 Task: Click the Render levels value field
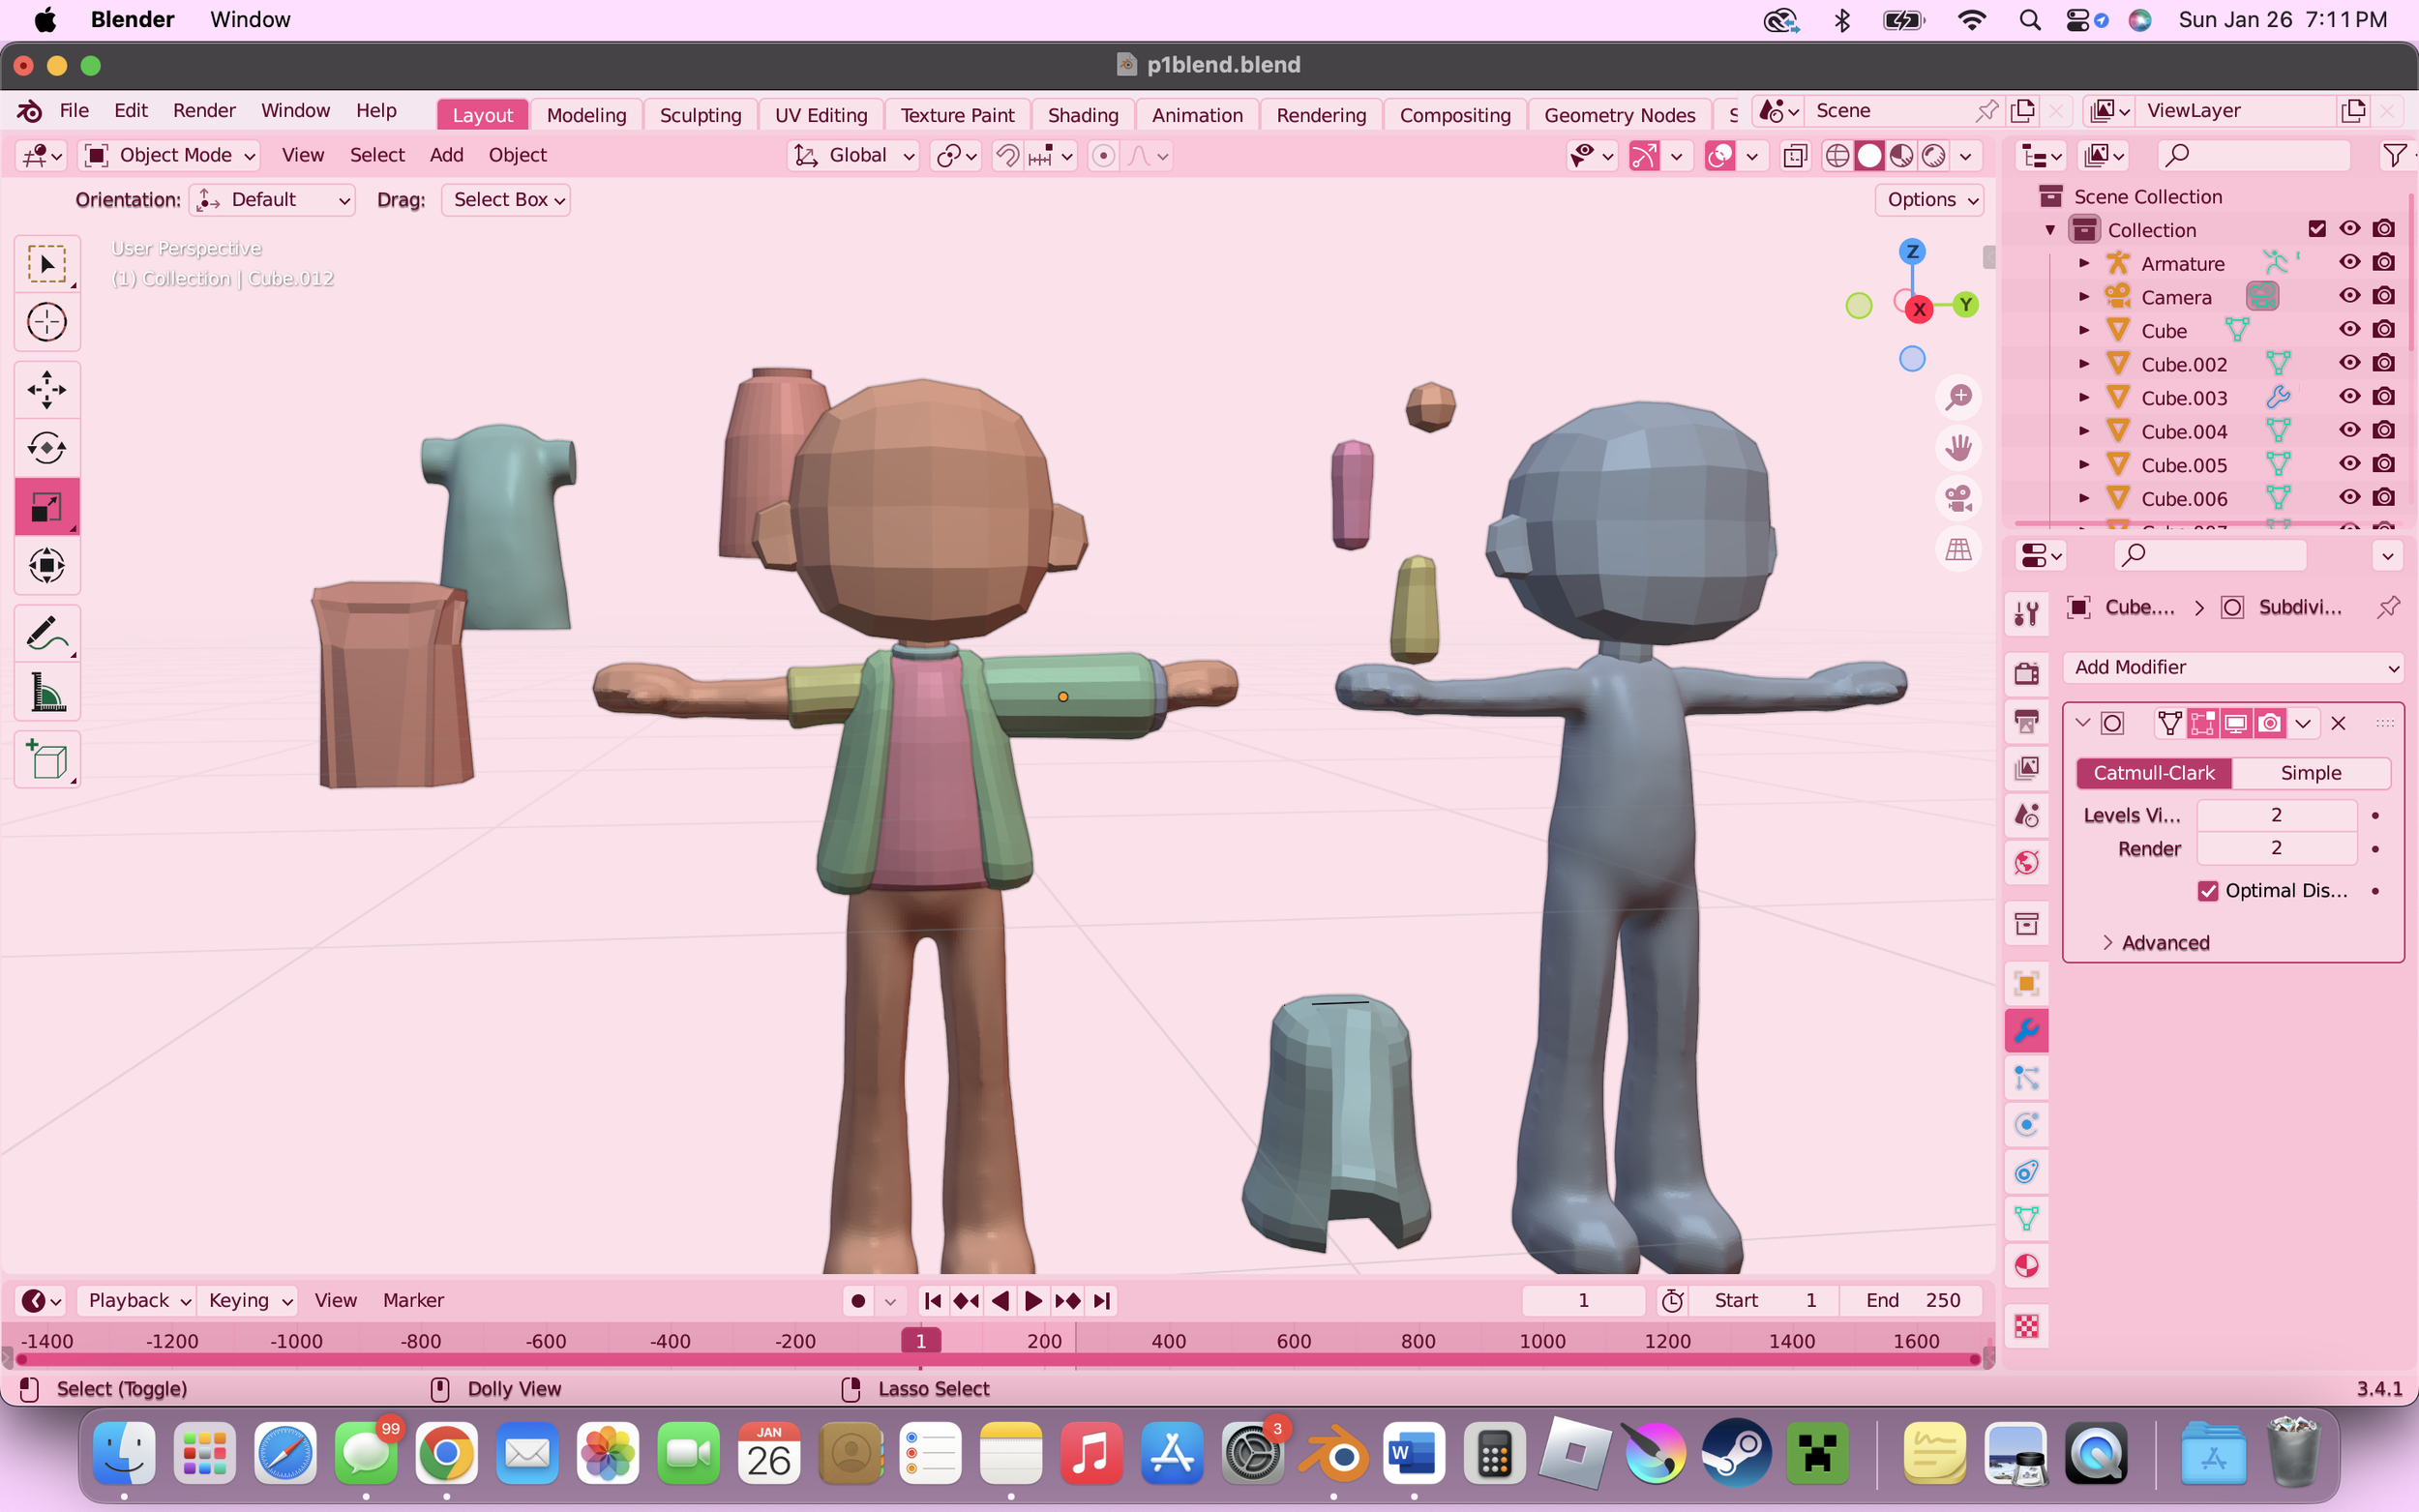pos(2276,848)
